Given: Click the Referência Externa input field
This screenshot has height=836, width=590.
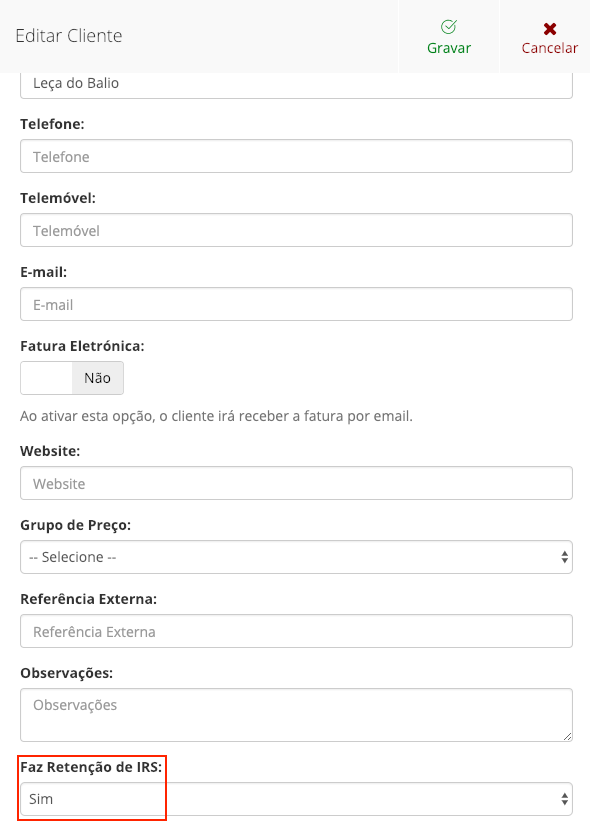Looking at the screenshot, I should [x=296, y=631].
